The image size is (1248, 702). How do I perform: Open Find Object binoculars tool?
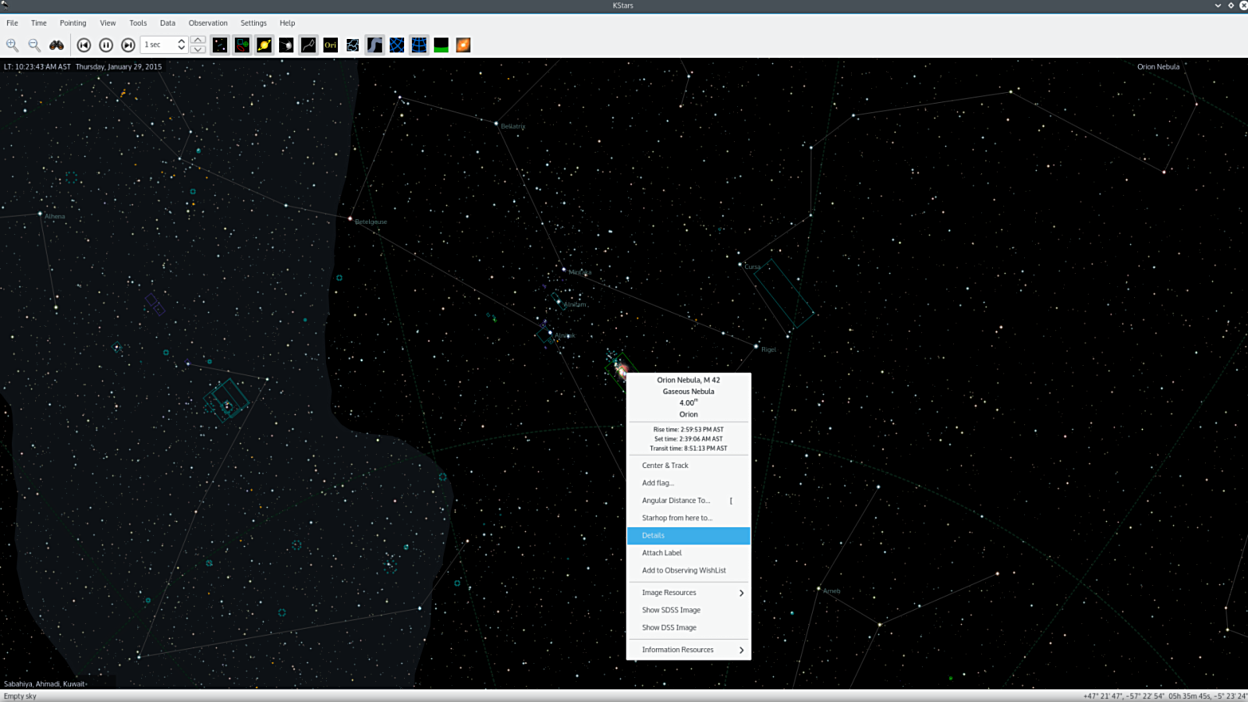pos(57,45)
